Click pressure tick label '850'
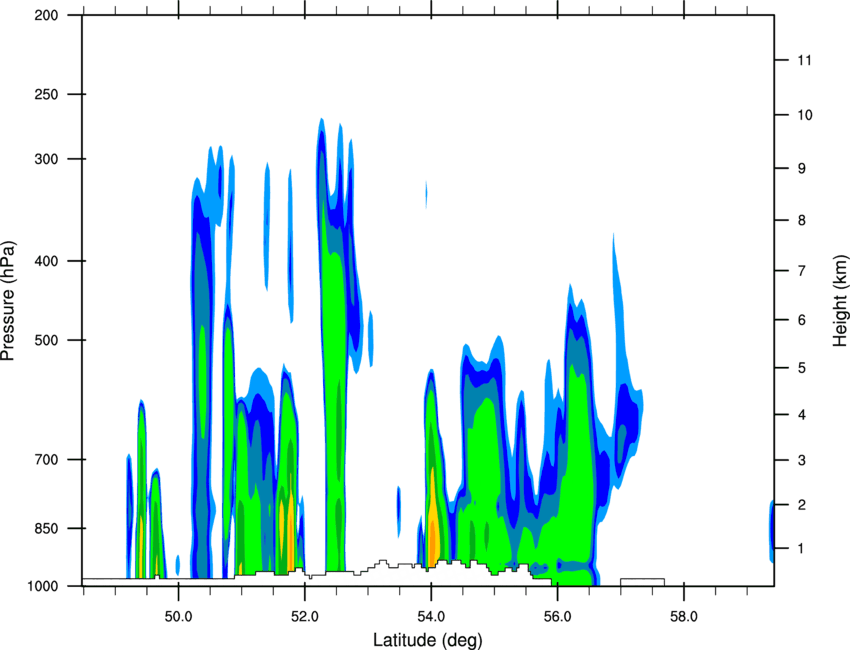This screenshot has width=850, height=650. [47, 528]
